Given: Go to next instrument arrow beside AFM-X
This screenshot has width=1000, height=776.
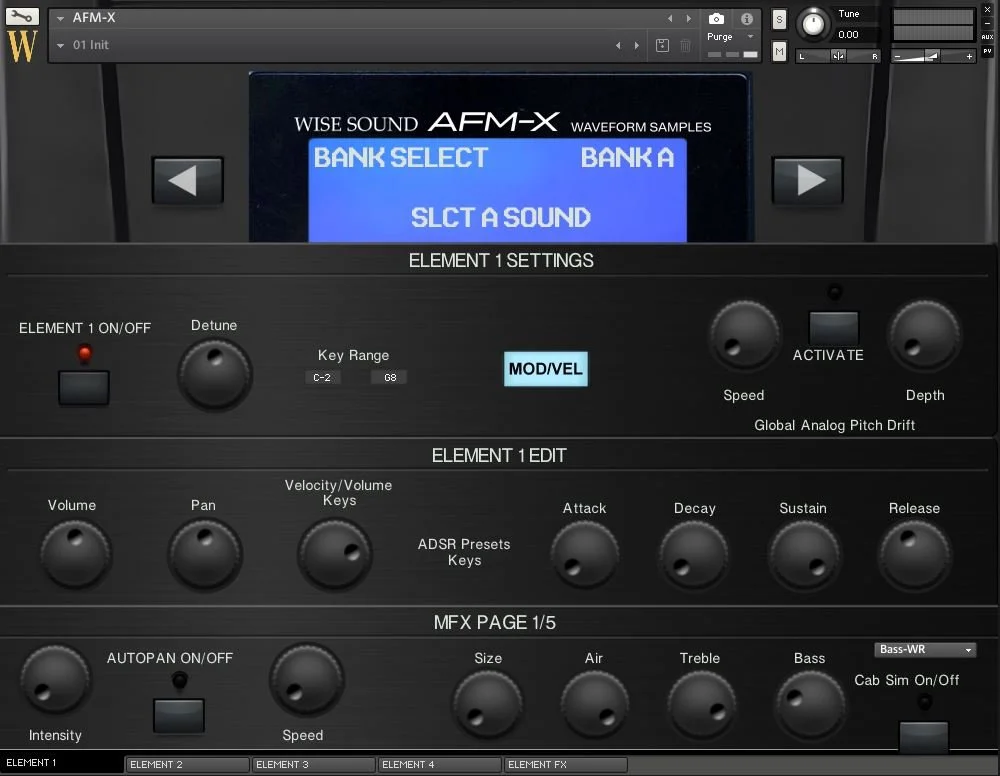Looking at the screenshot, I should [x=689, y=18].
